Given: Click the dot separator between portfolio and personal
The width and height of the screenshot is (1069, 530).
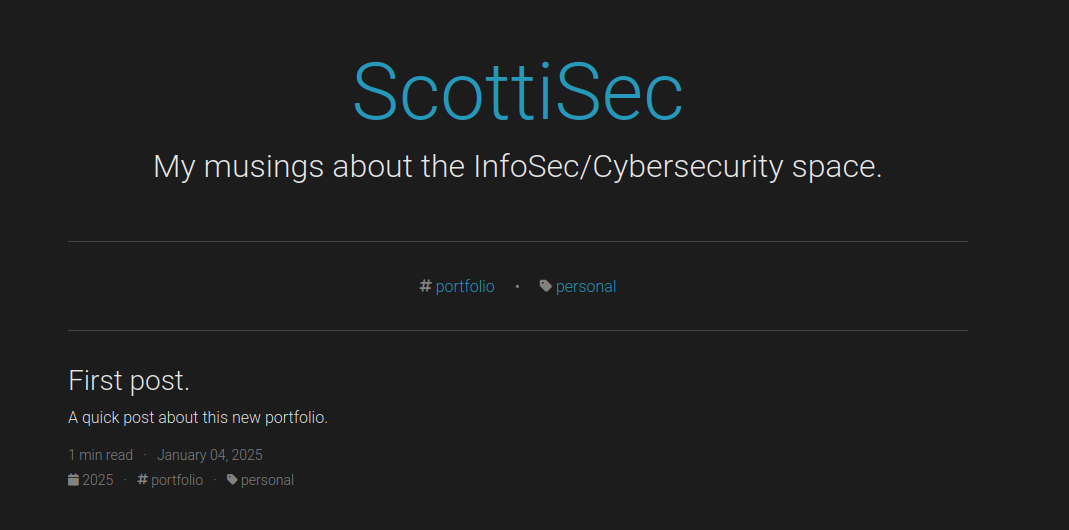Looking at the screenshot, I should pos(517,287).
